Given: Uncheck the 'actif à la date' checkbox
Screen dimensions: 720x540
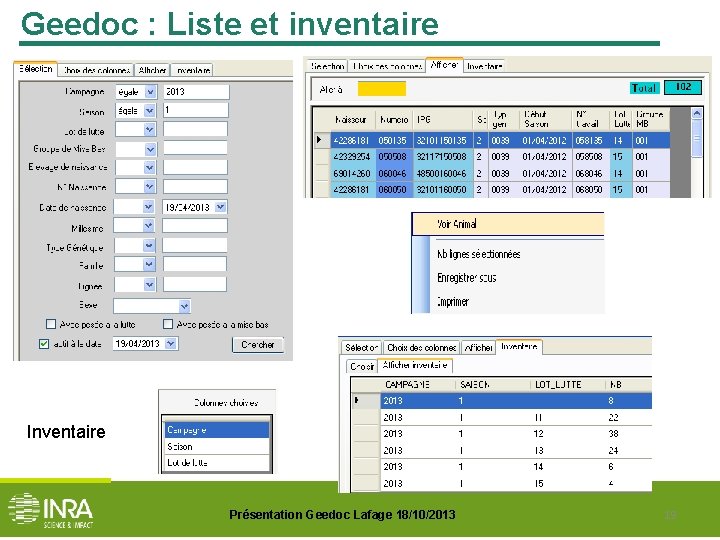Looking at the screenshot, I should click(44, 343).
